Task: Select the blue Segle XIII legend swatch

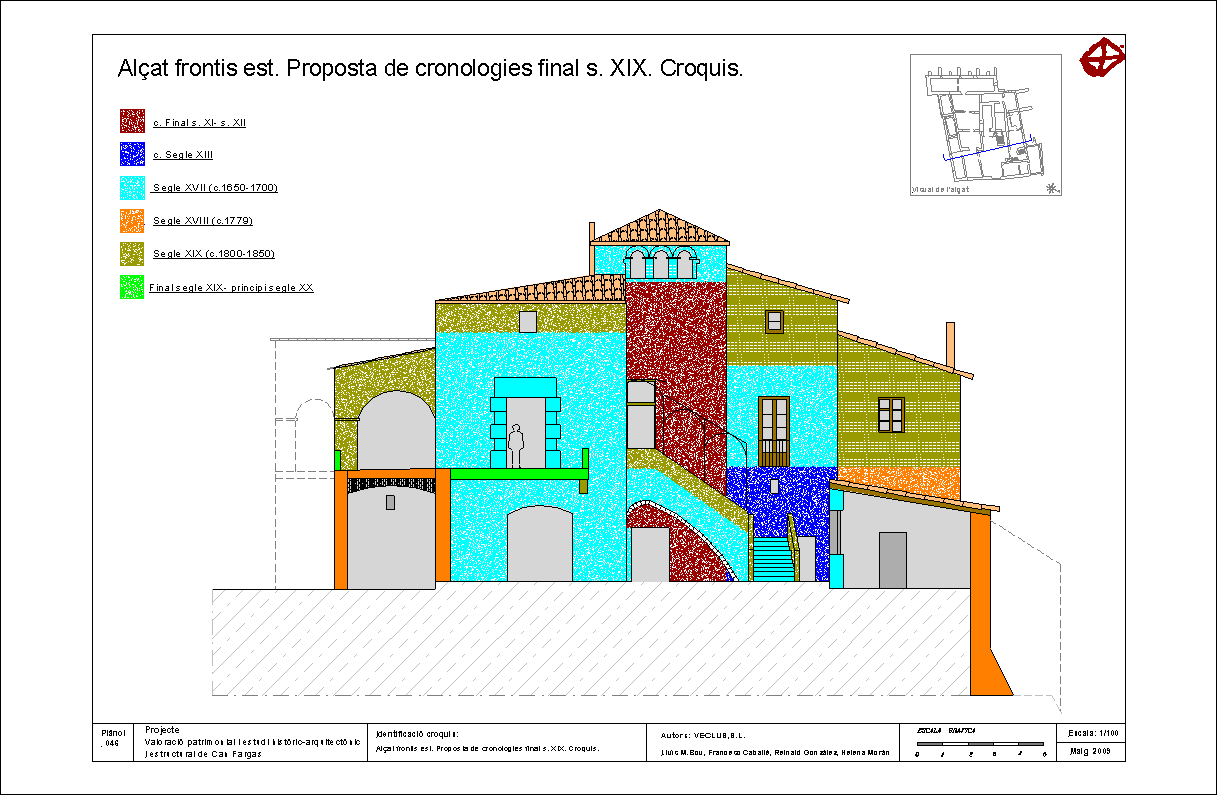Action: 133,155
